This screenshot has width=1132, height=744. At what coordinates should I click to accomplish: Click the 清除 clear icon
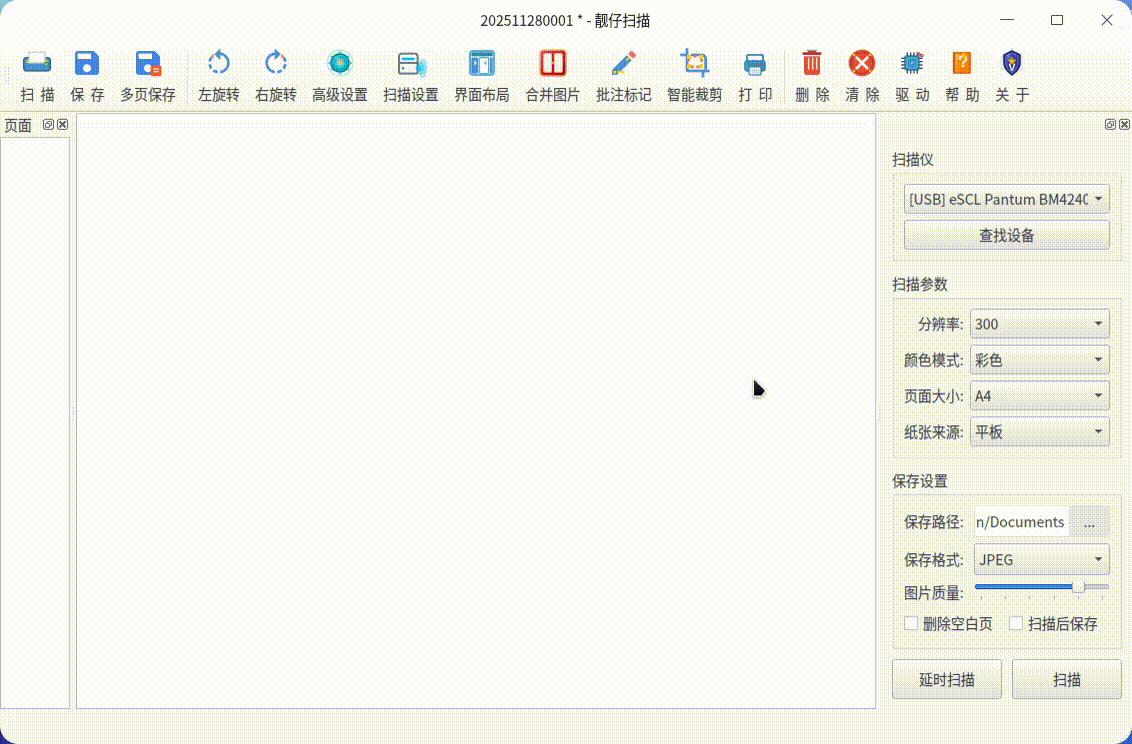pos(862,64)
